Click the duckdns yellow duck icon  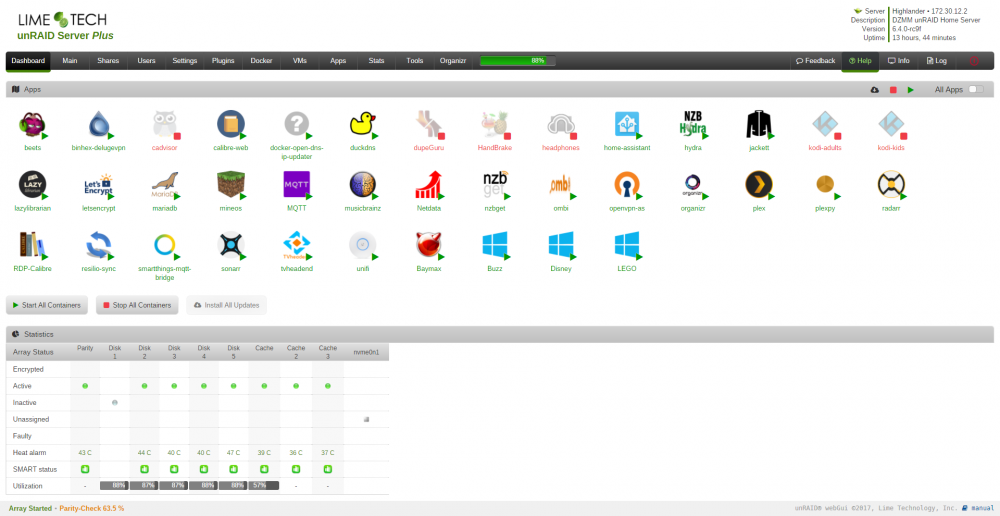362,124
